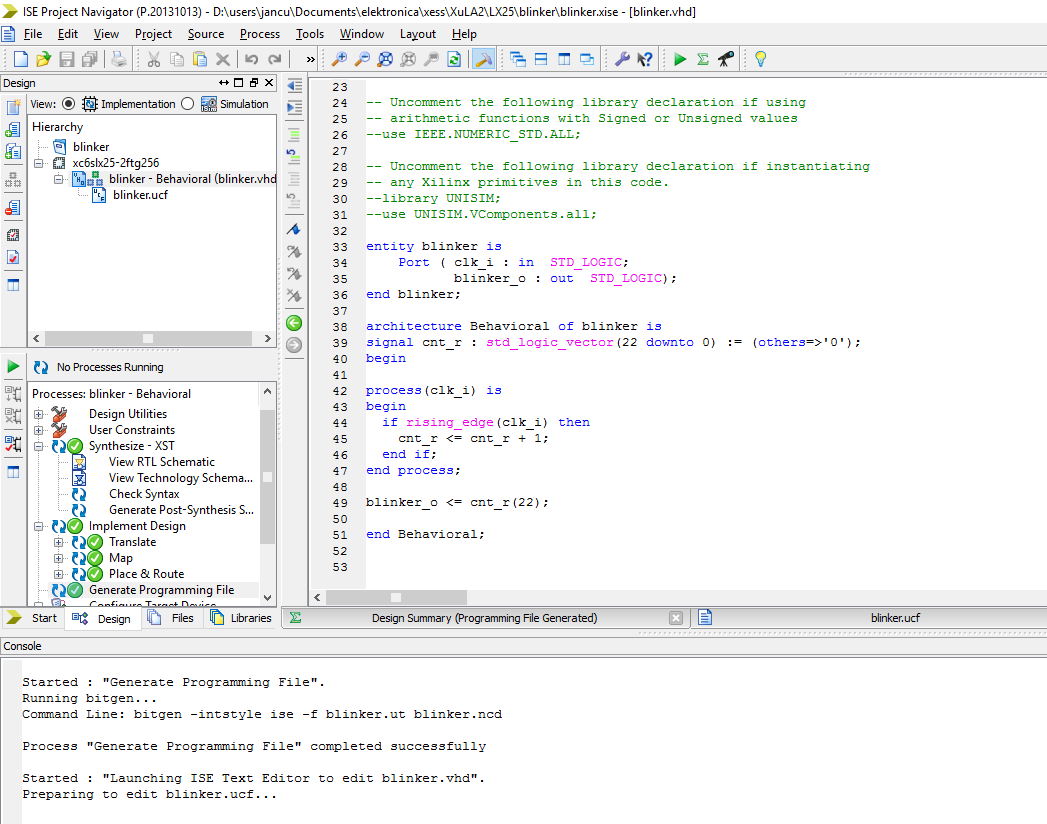Image resolution: width=1047 pixels, height=824 pixels.
Task: Select the Simulation view radio button
Action: [188, 104]
